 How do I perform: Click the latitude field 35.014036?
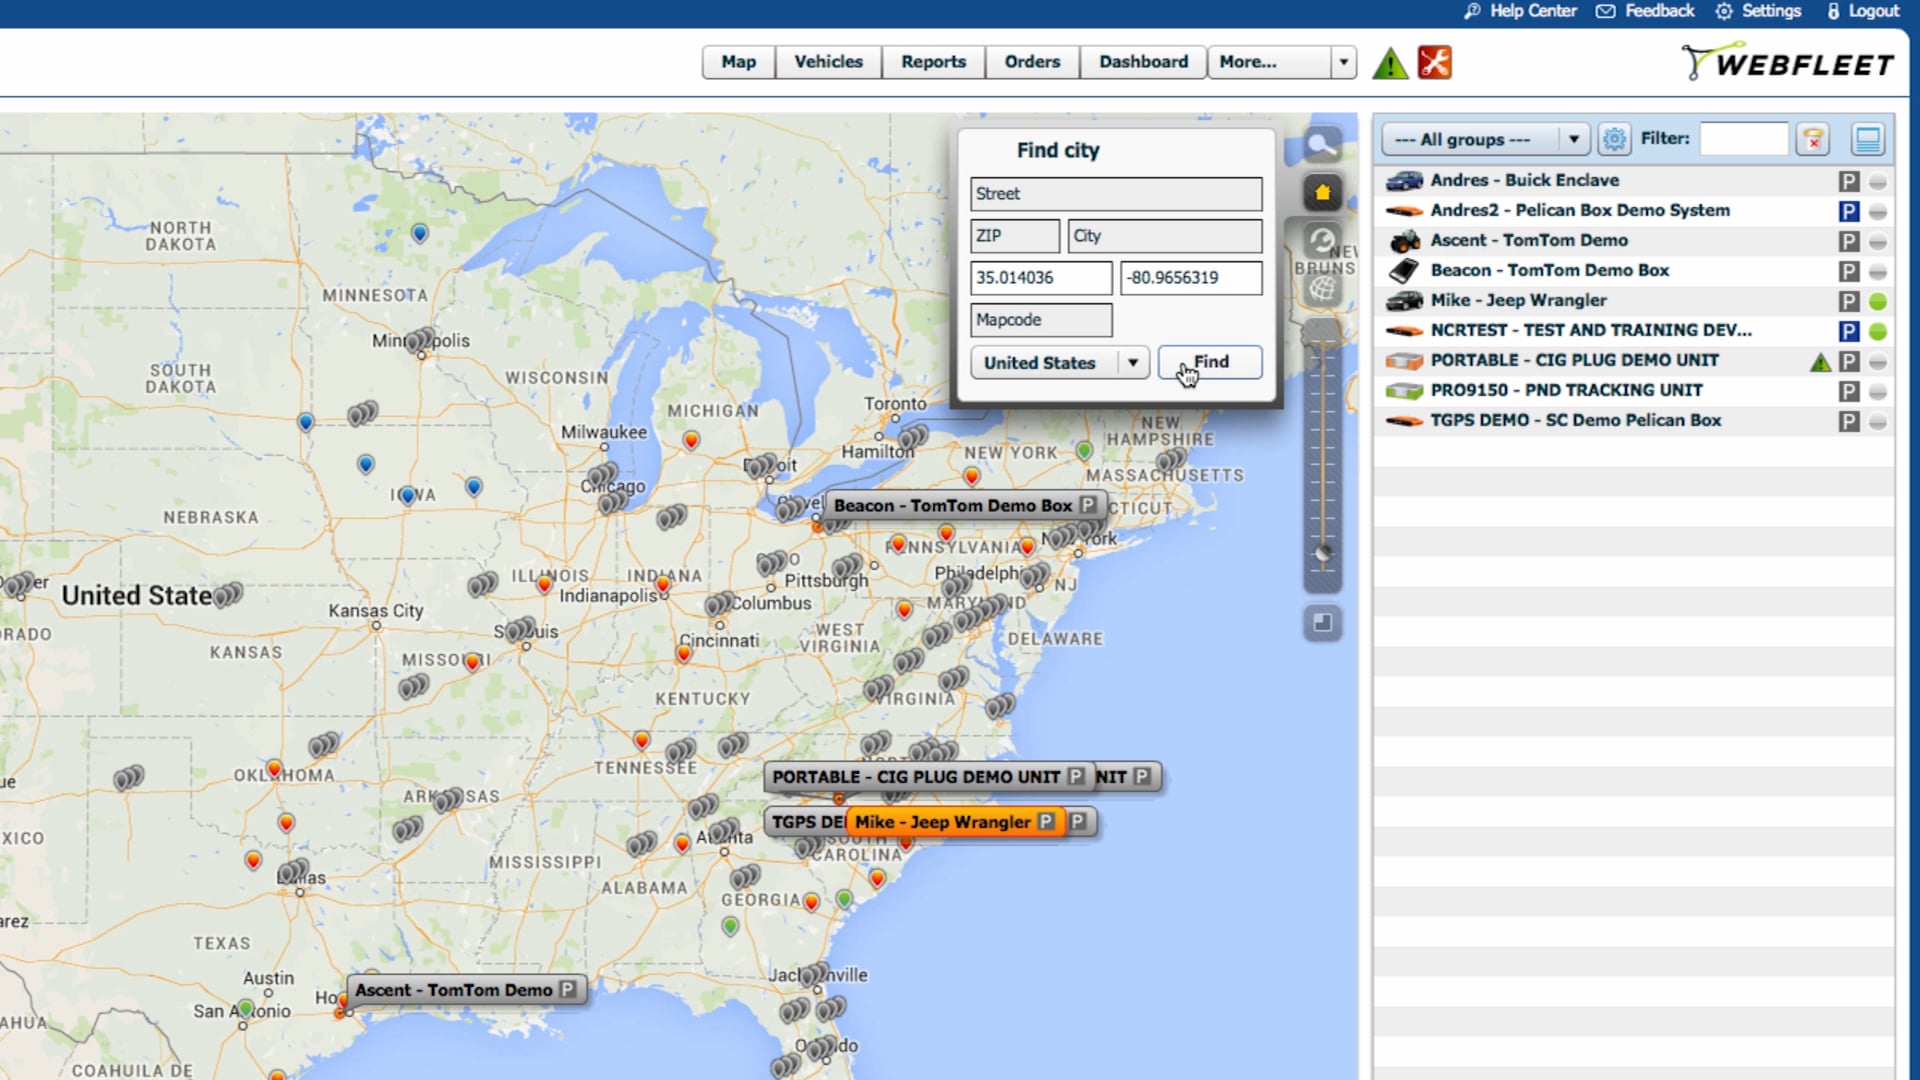(1040, 278)
